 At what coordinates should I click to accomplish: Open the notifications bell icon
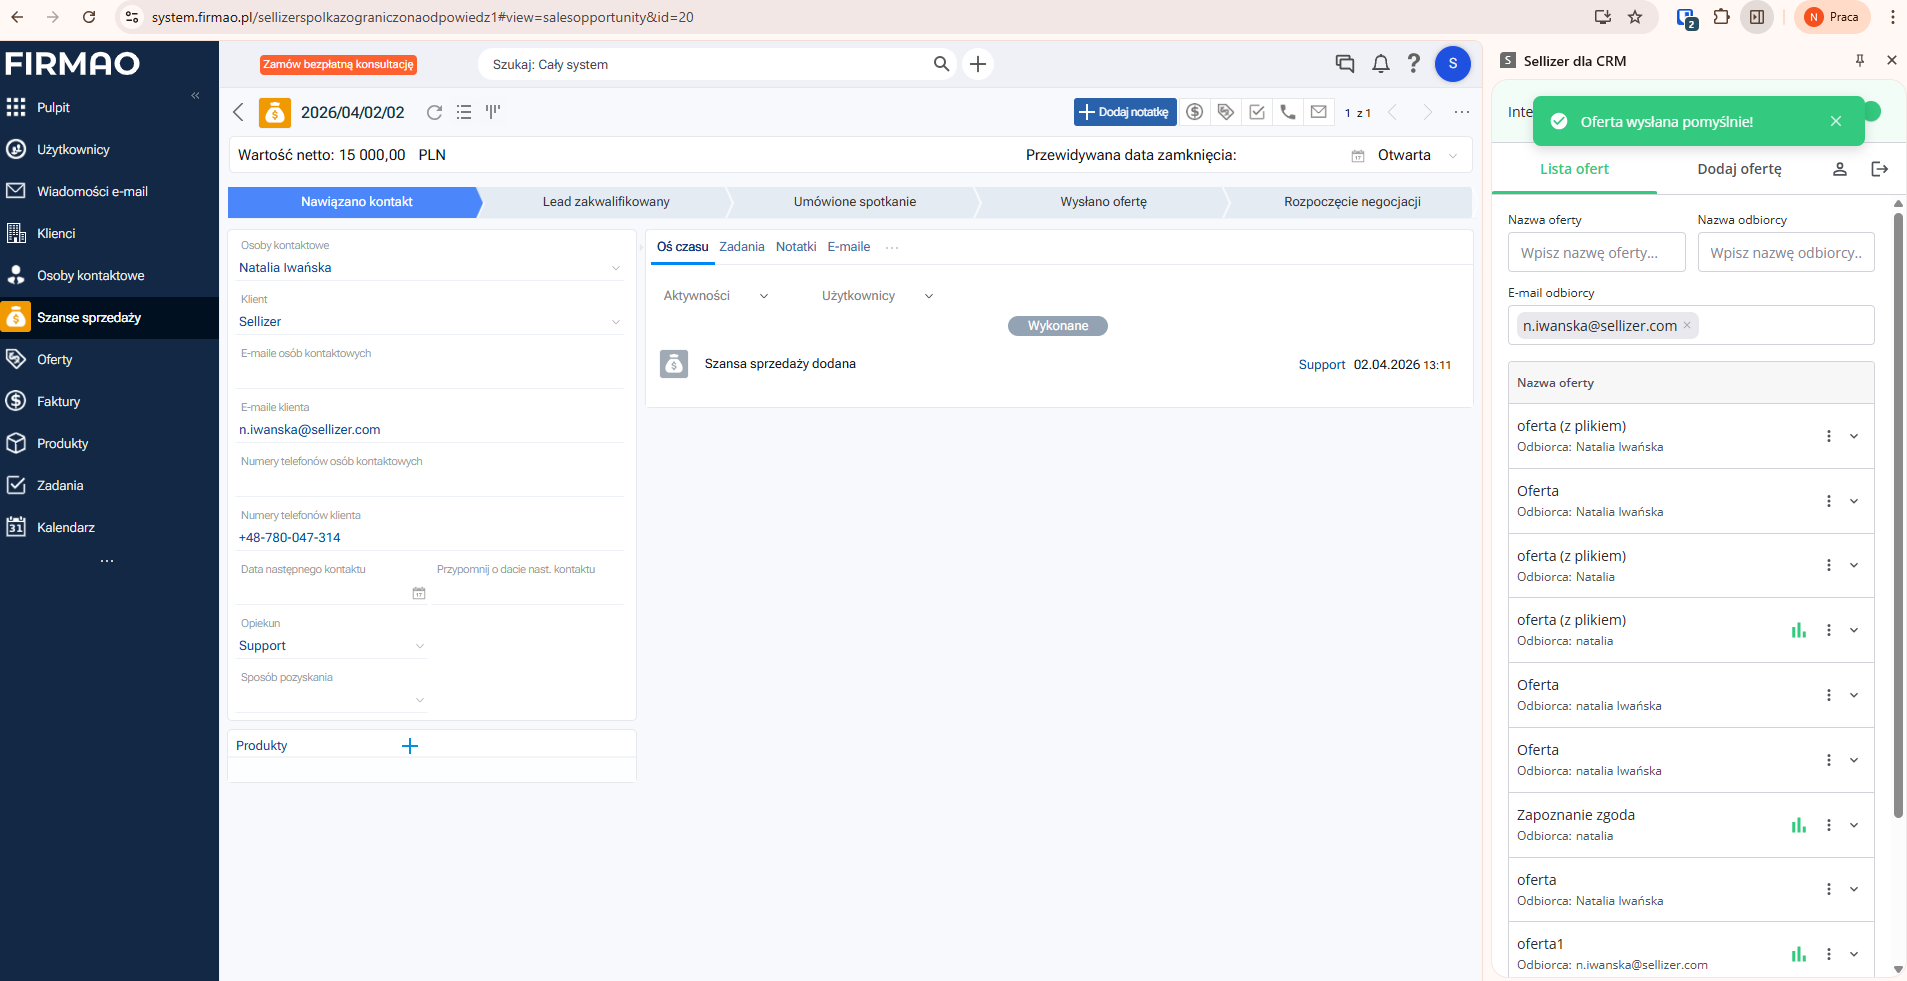pyautogui.click(x=1380, y=64)
